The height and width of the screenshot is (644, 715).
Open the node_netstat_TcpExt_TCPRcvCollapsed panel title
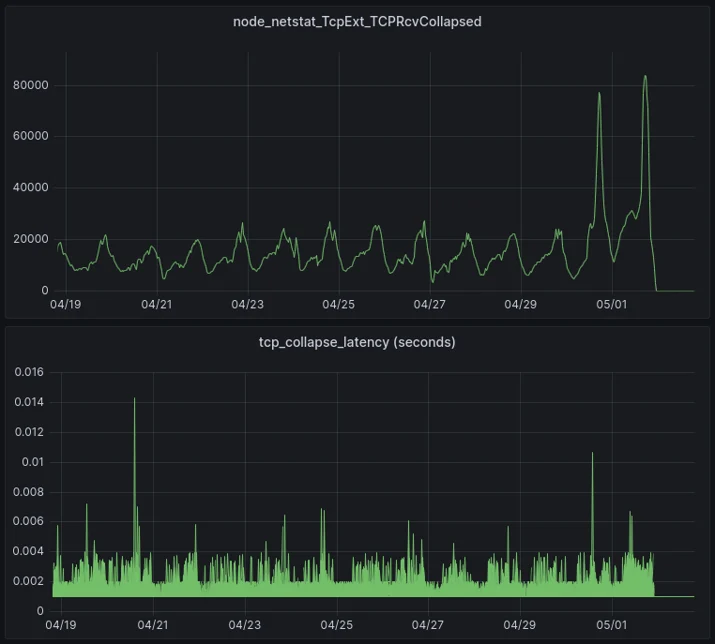click(357, 21)
